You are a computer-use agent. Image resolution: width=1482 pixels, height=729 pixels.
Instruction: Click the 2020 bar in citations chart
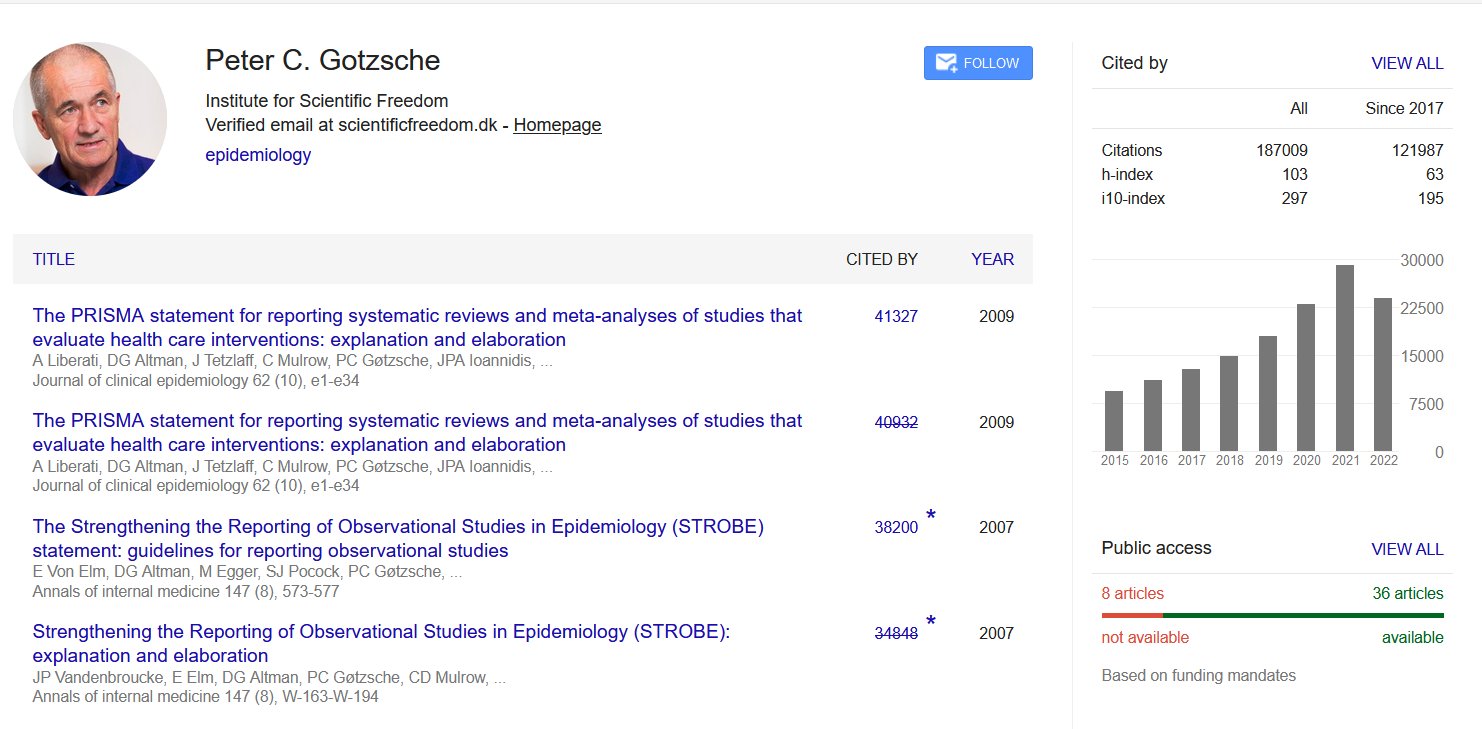1306,377
